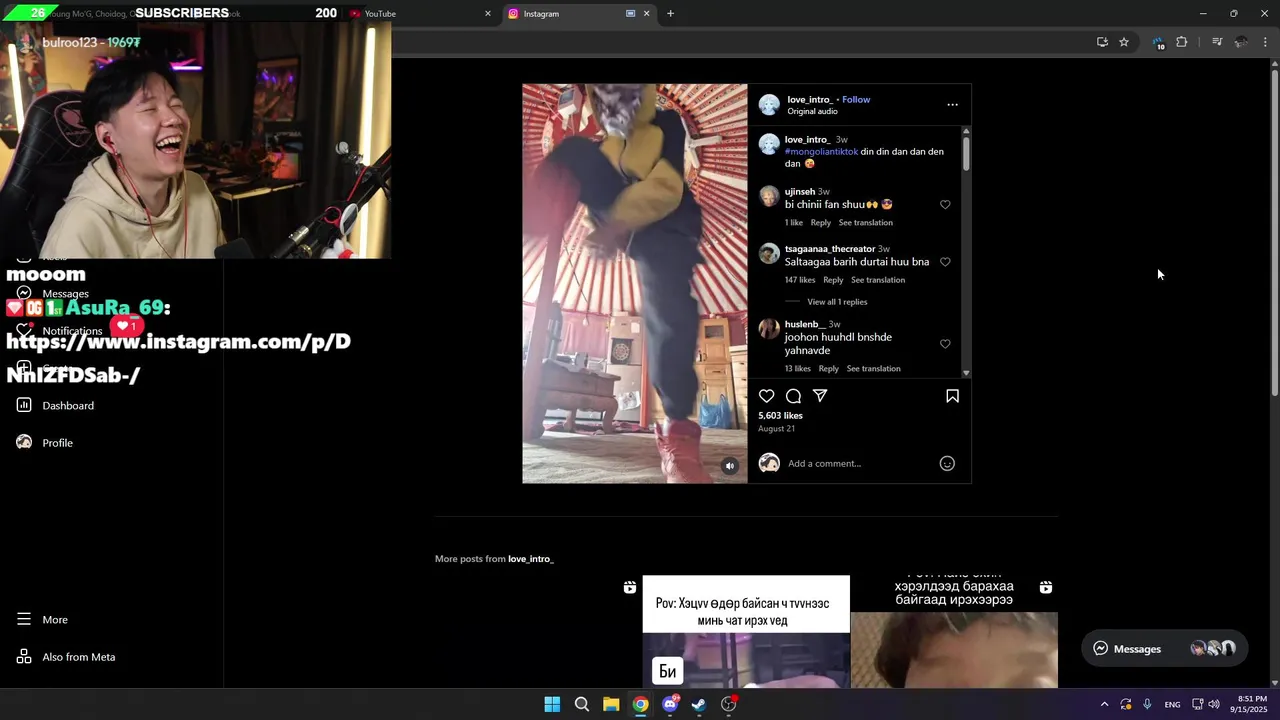Reply to tsagaanaa_thecreator's comment
The height and width of the screenshot is (720, 1280).
[833, 280]
